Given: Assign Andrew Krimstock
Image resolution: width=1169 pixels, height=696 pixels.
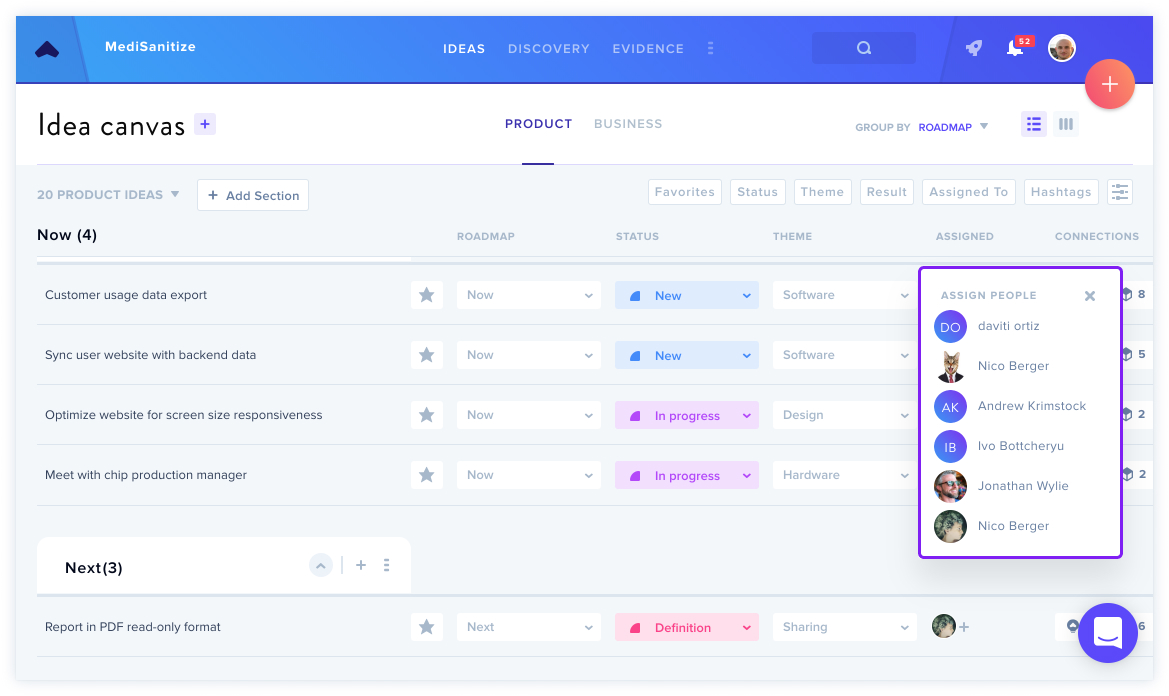Looking at the screenshot, I should point(1031,406).
